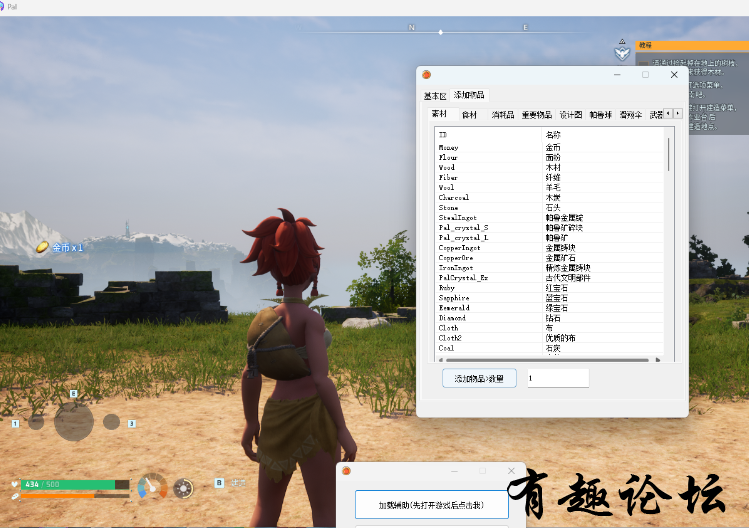Select the CopperIngot row
This screenshot has height=528, width=749.
point(550,248)
